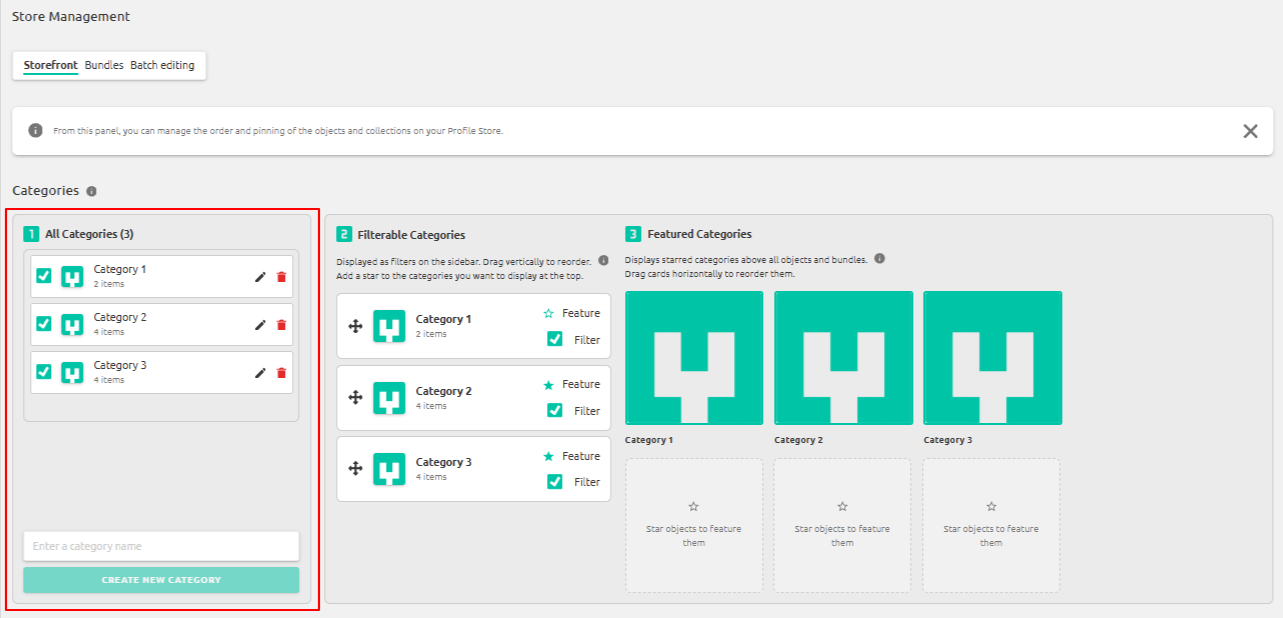Delete Category 3 using the trash icon

281,373
